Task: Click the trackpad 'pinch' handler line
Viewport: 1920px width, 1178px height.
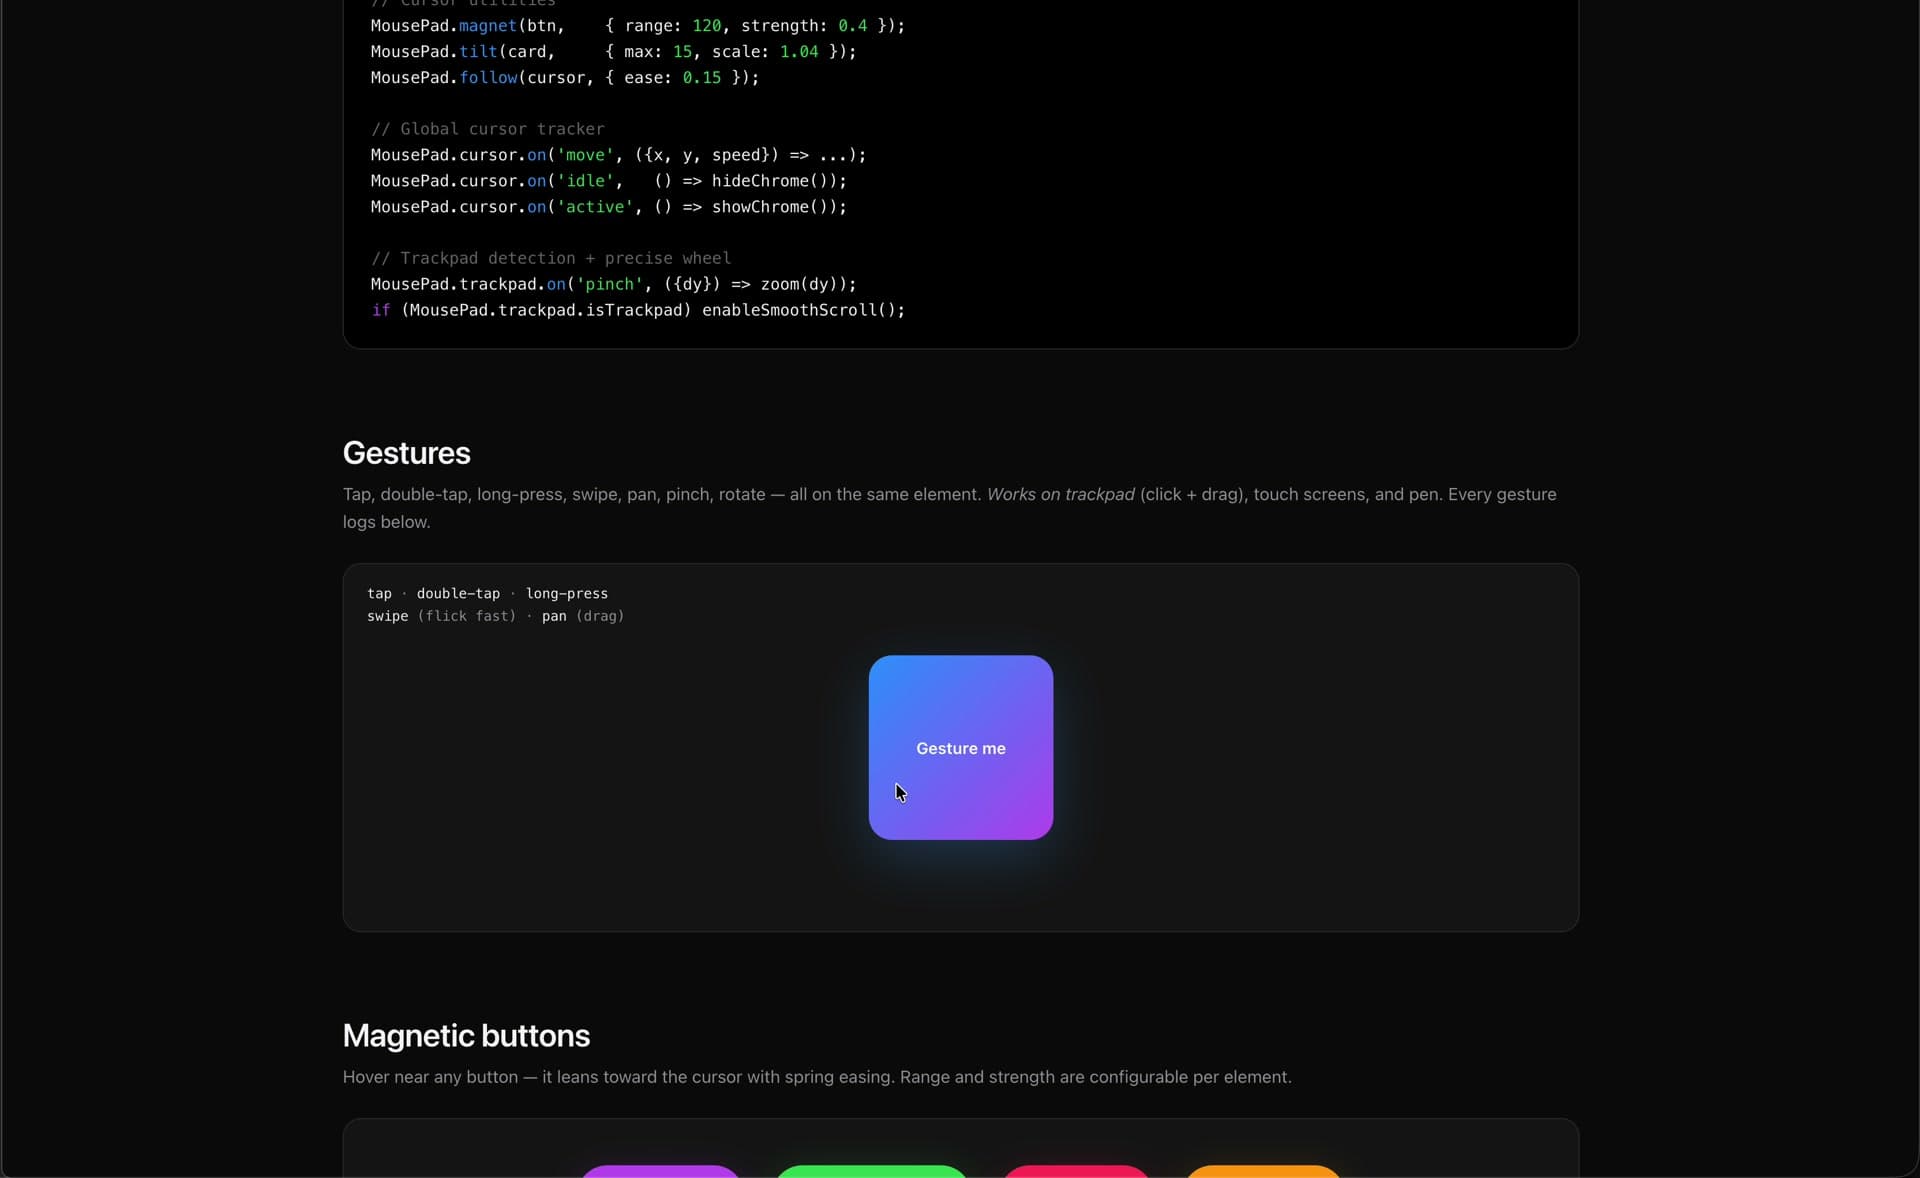Action: (x=612, y=284)
